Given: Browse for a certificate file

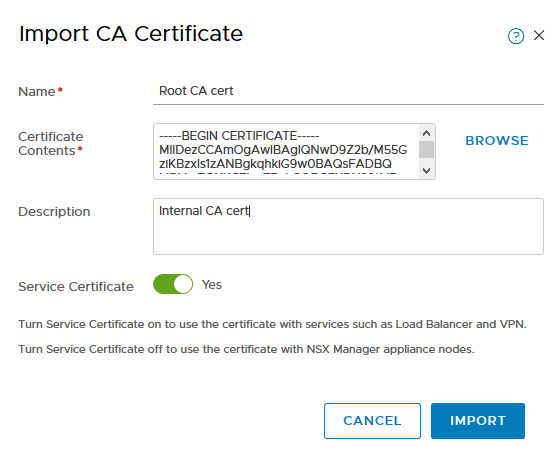Looking at the screenshot, I should pyautogui.click(x=497, y=141).
